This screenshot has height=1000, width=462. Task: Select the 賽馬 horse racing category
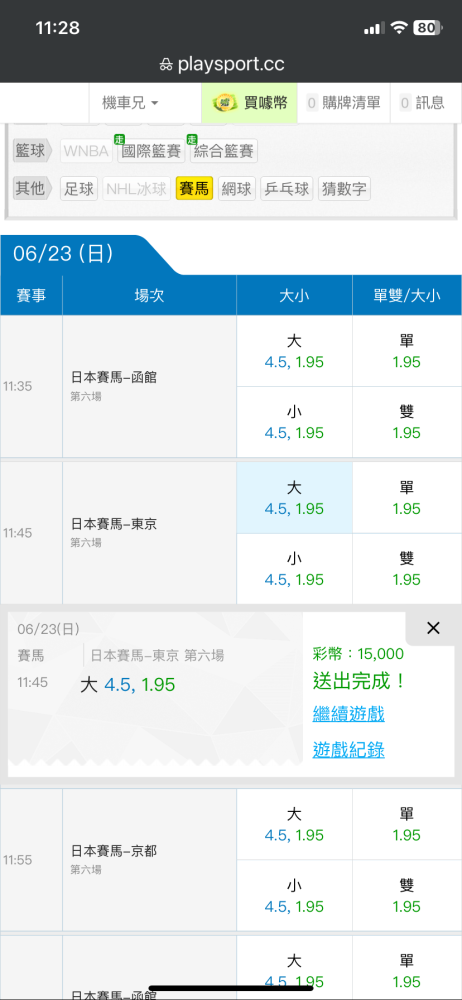[194, 189]
